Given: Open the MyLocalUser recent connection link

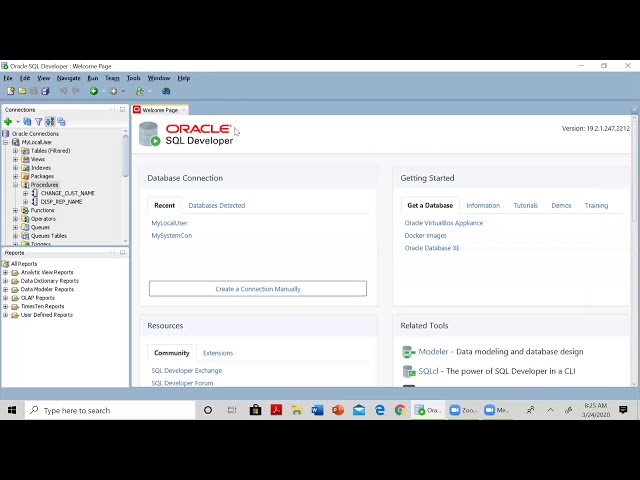Looking at the screenshot, I should click(x=169, y=223).
